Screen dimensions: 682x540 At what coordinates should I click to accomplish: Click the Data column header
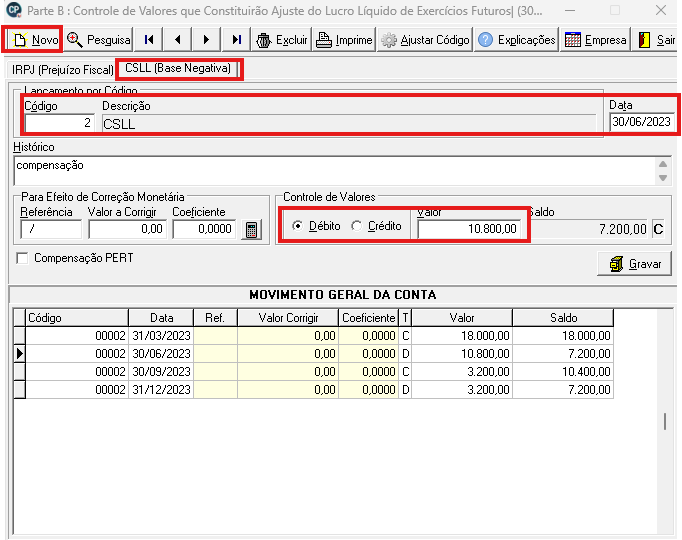(x=161, y=318)
